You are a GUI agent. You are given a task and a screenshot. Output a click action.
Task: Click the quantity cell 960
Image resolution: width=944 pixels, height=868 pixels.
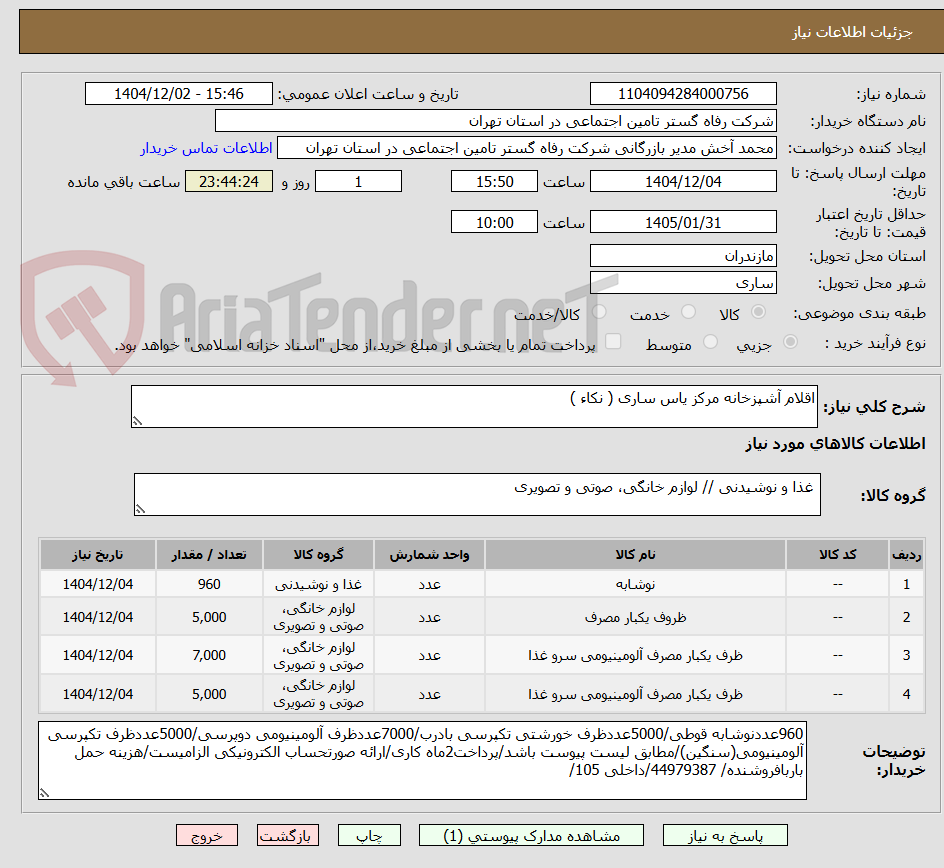tap(209, 584)
